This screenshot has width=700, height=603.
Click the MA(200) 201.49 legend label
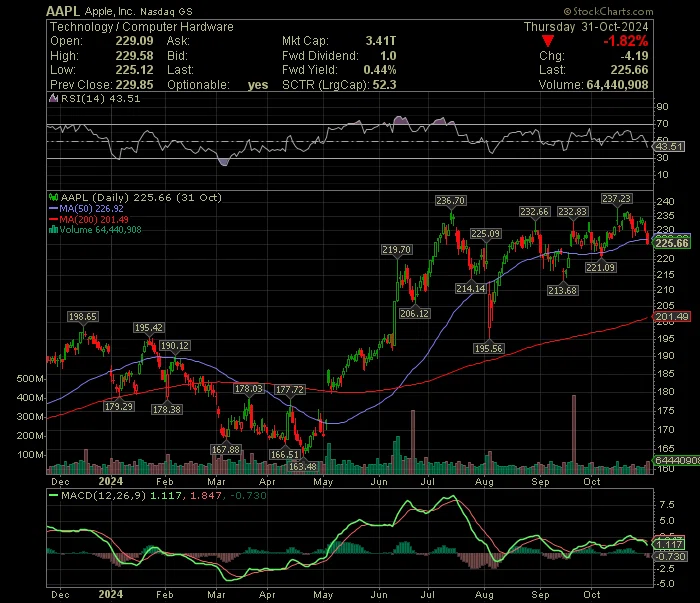(x=94, y=220)
